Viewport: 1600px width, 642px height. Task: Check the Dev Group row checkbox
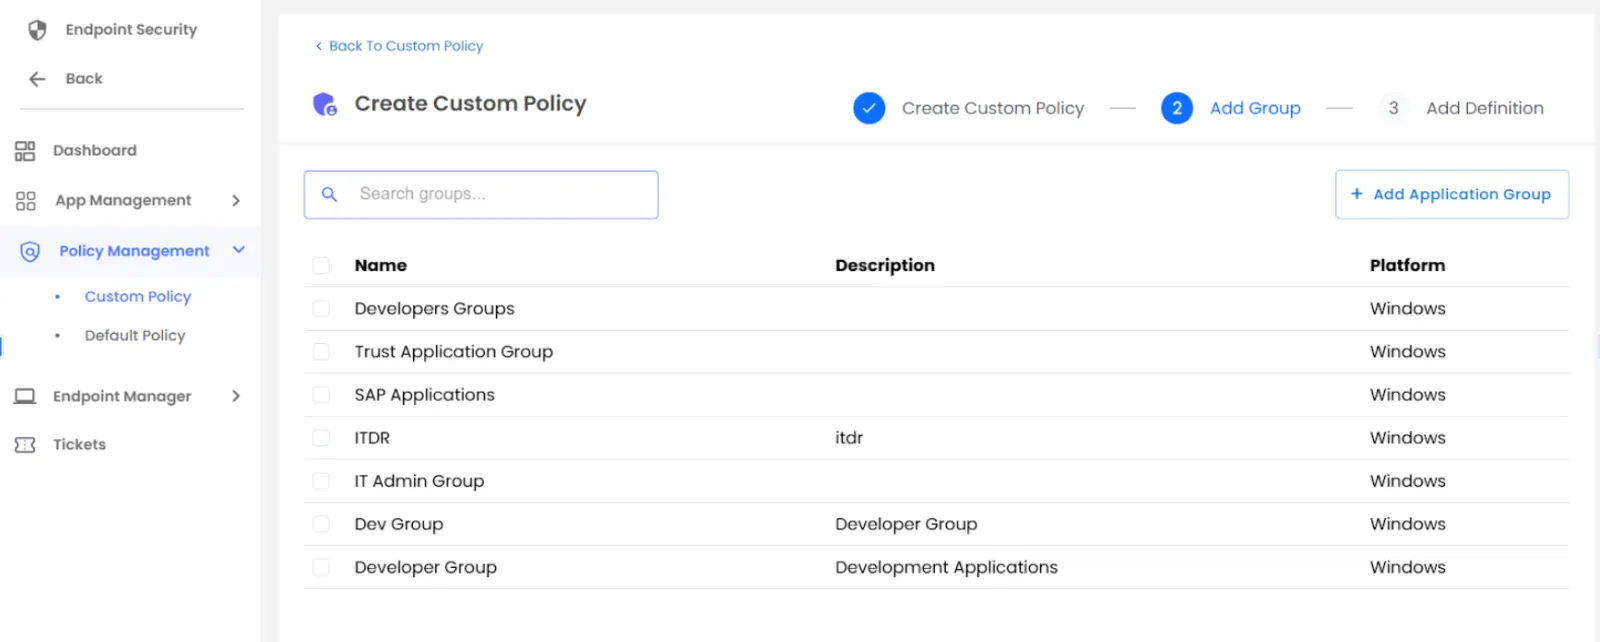click(321, 524)
